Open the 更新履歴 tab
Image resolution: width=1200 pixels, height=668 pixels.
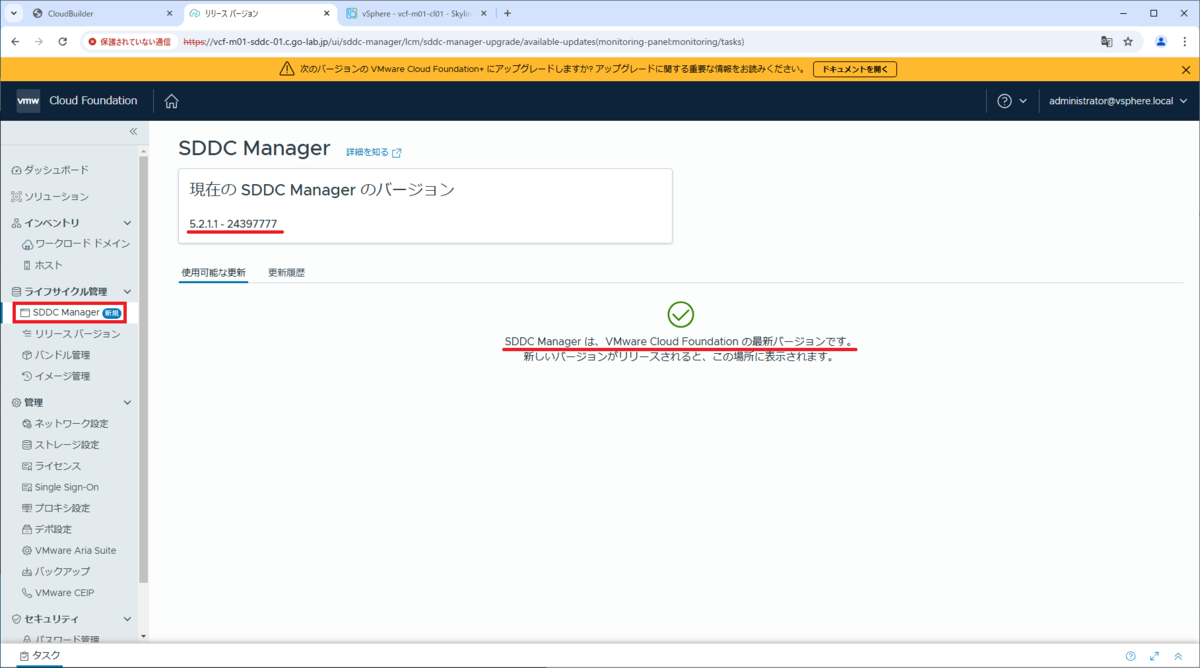(286, 272)
